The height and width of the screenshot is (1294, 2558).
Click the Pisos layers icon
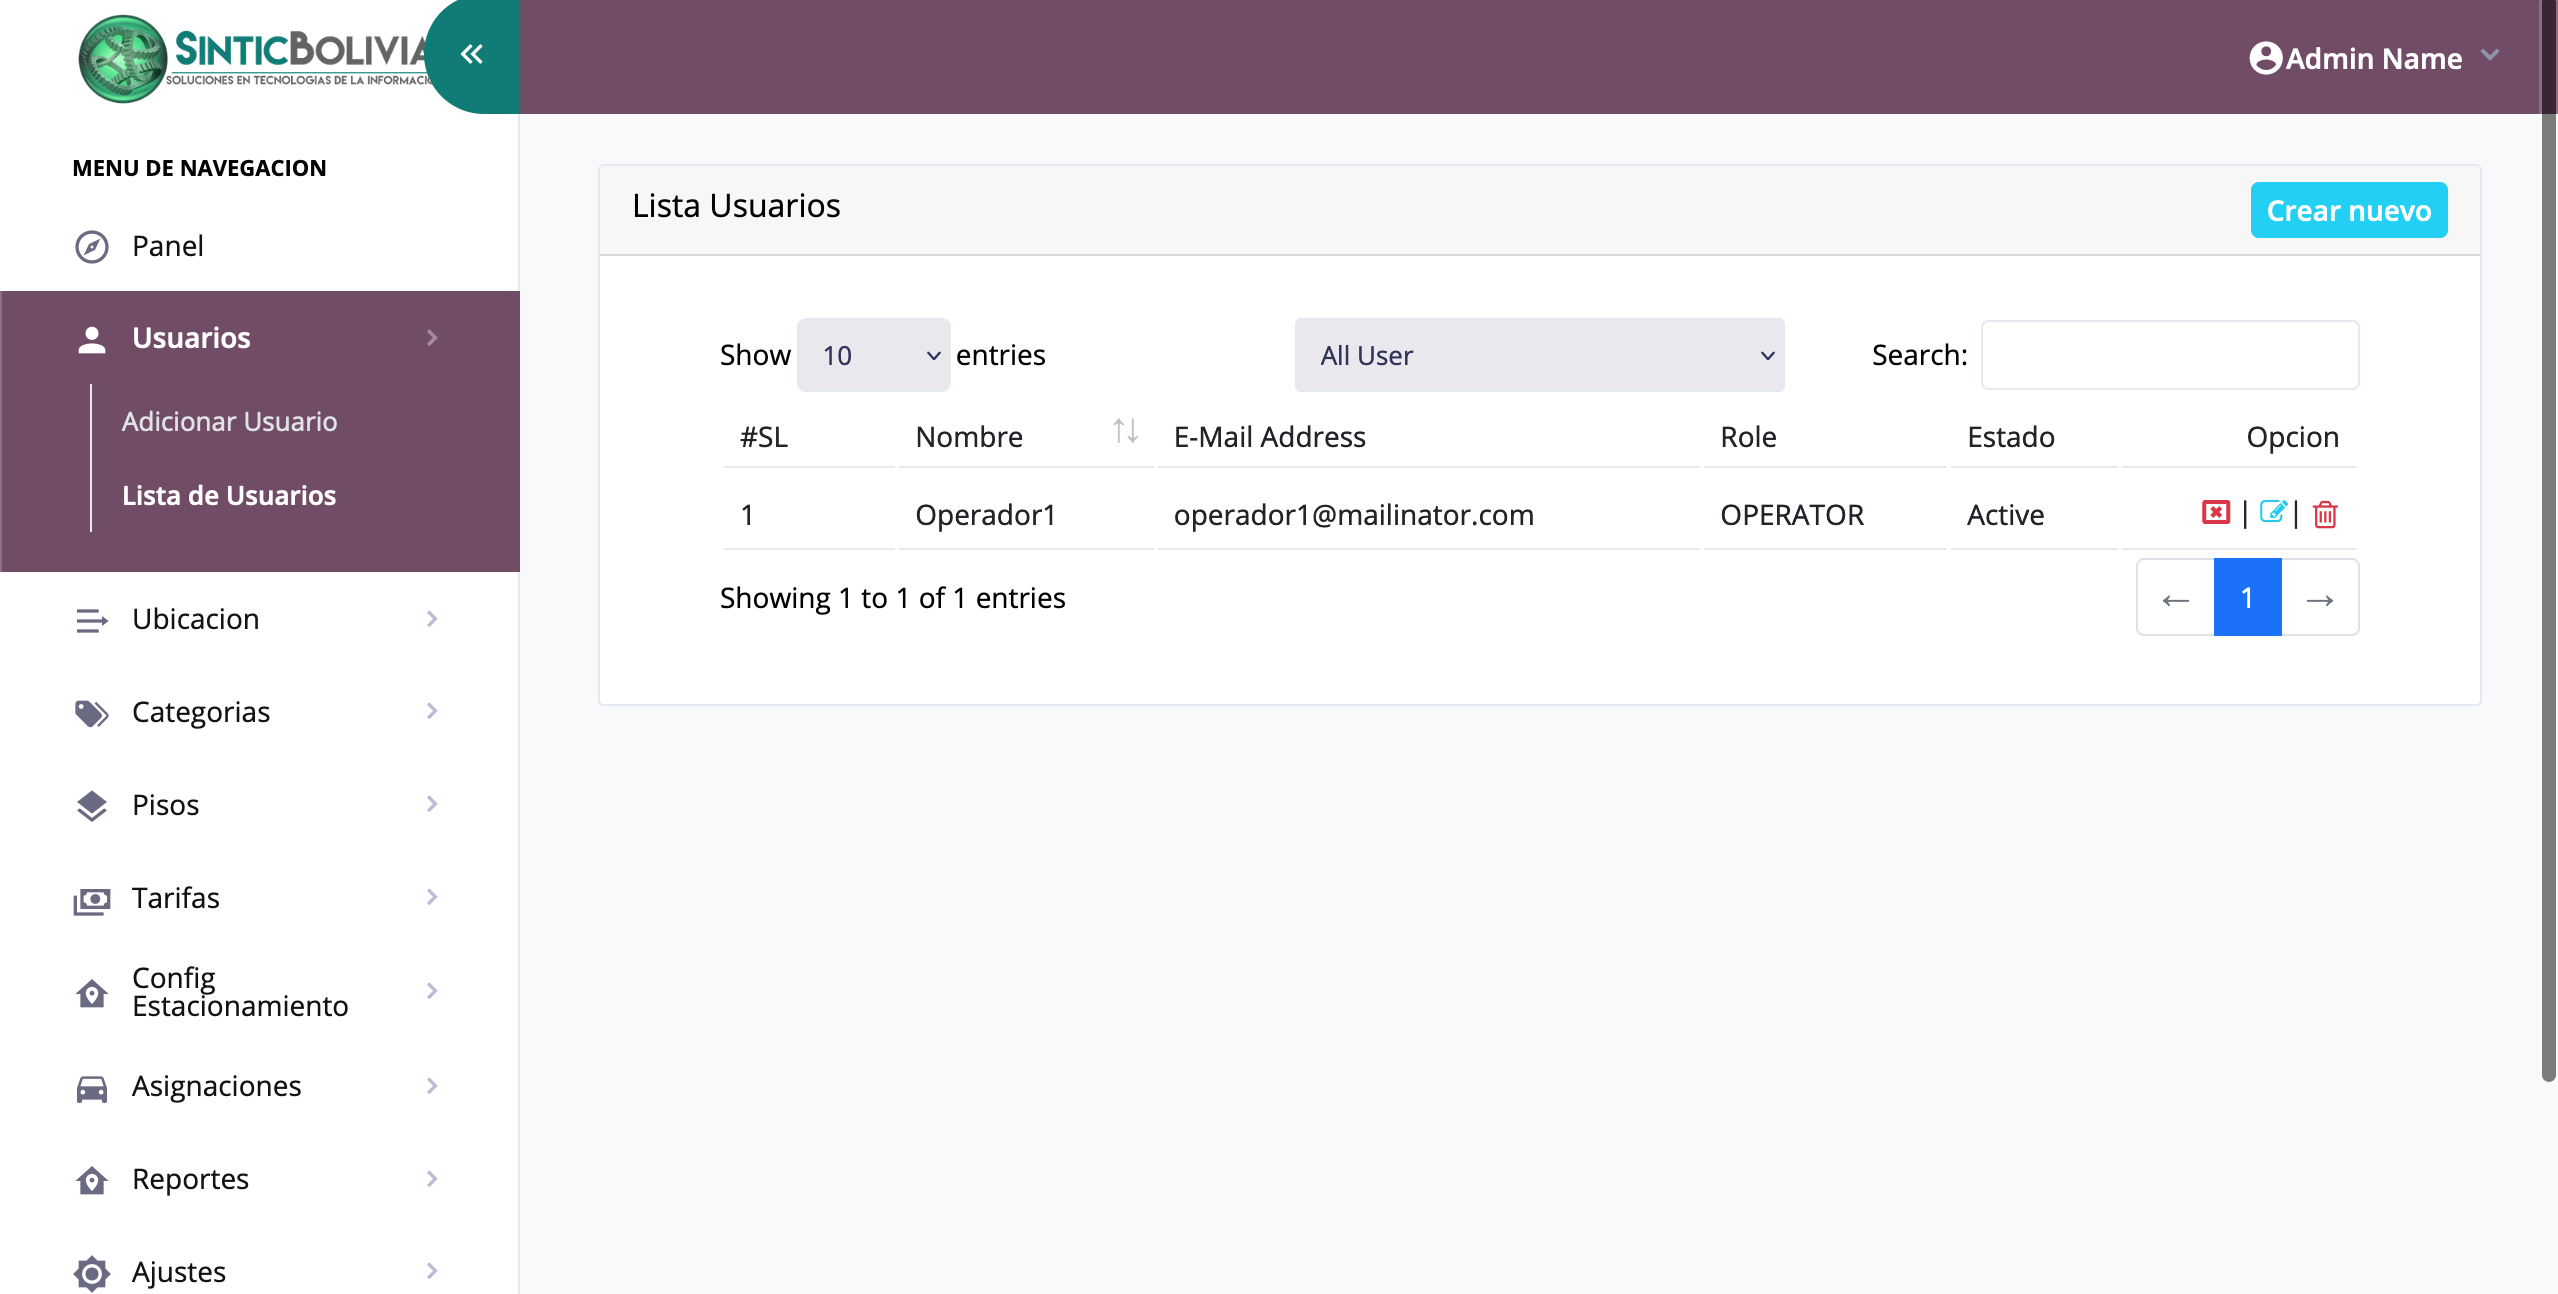point(92,806)
